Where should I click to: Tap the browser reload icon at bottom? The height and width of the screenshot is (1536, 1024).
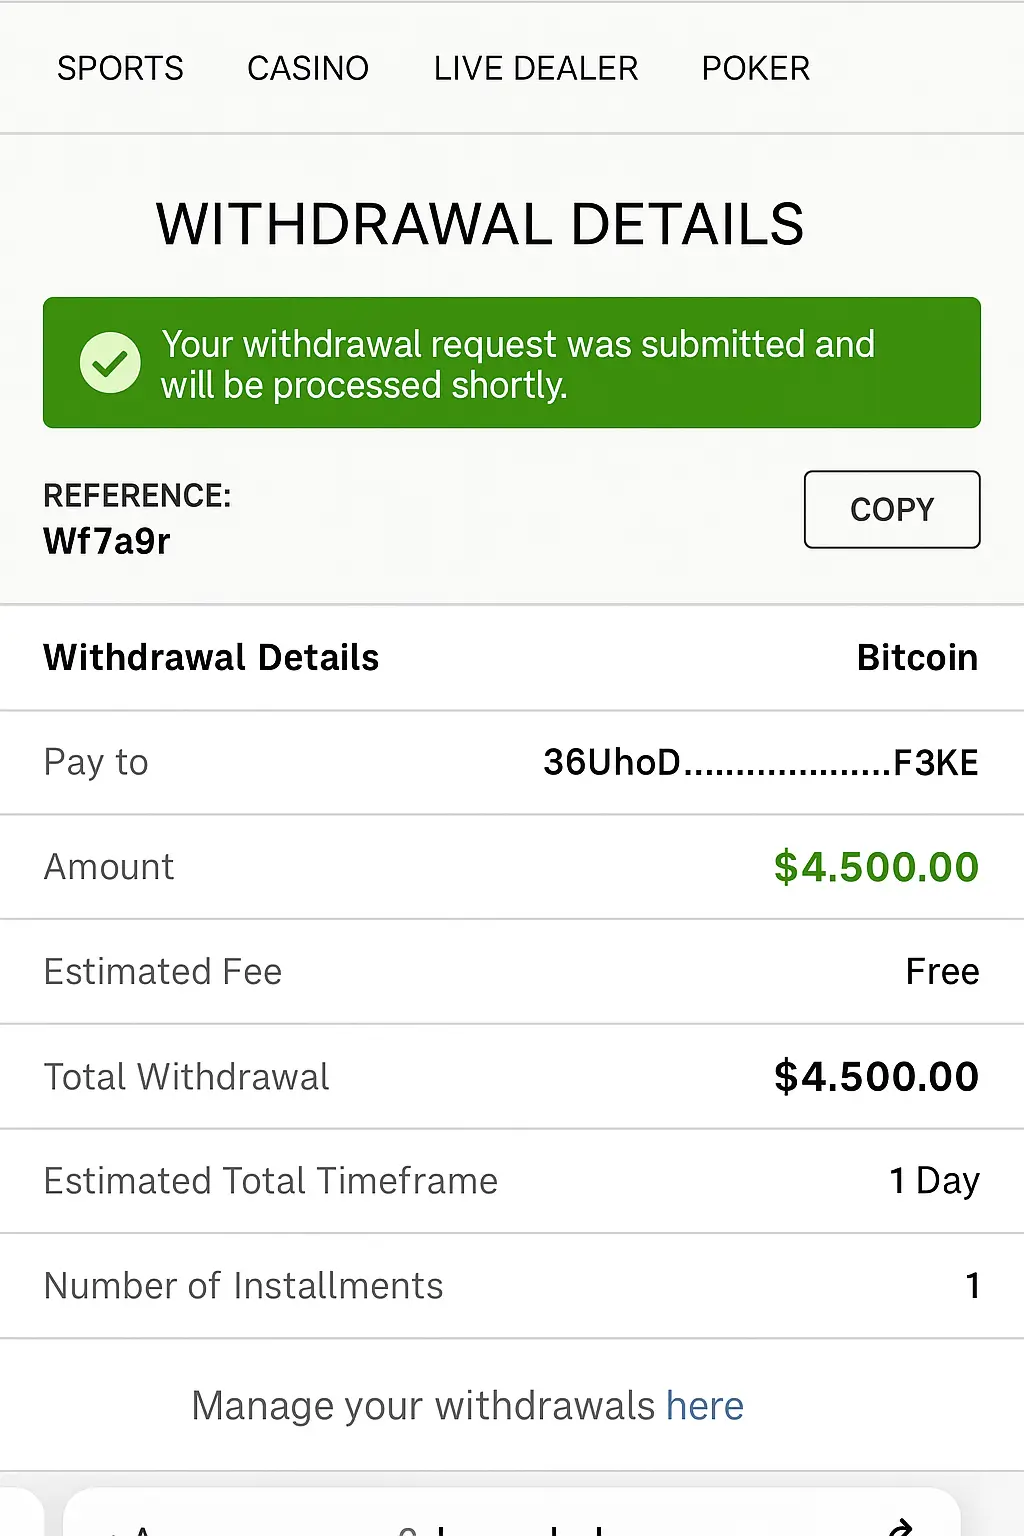click(900, 1527)
